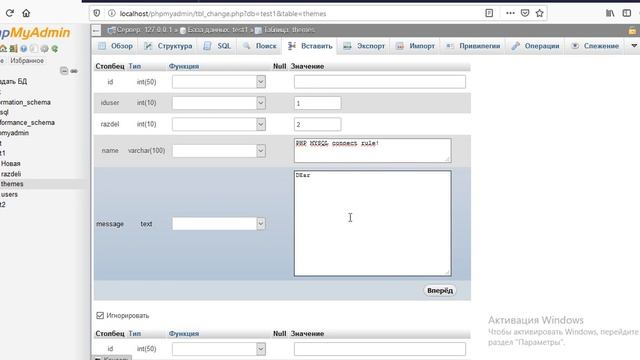Open Firefox library icon
The image size is (640, 360).
coord(610,13)
